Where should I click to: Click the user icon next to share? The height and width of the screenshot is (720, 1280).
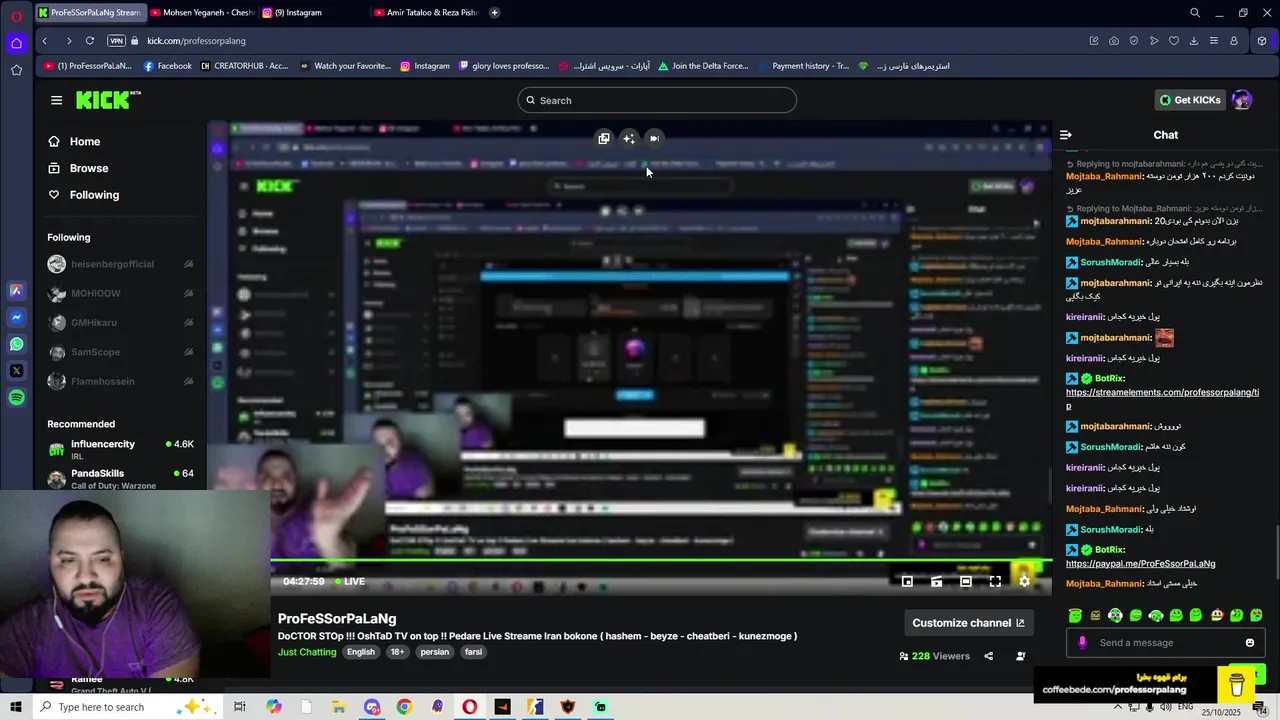point(1020,656)
